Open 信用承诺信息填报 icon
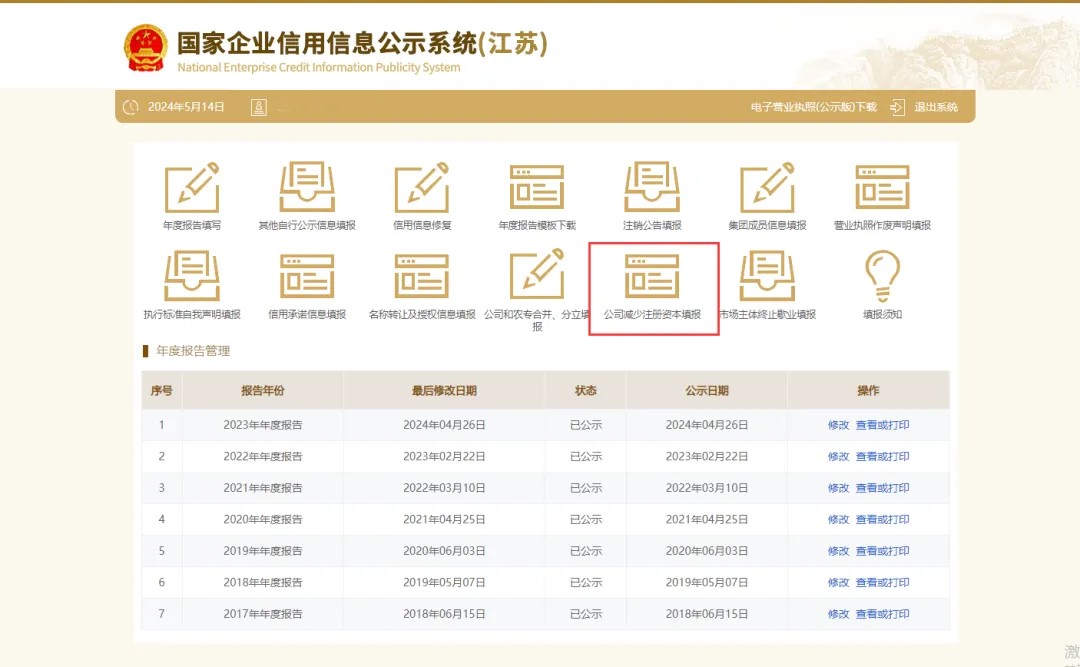This screenshot has height=667, width=1080. [307, 277]
